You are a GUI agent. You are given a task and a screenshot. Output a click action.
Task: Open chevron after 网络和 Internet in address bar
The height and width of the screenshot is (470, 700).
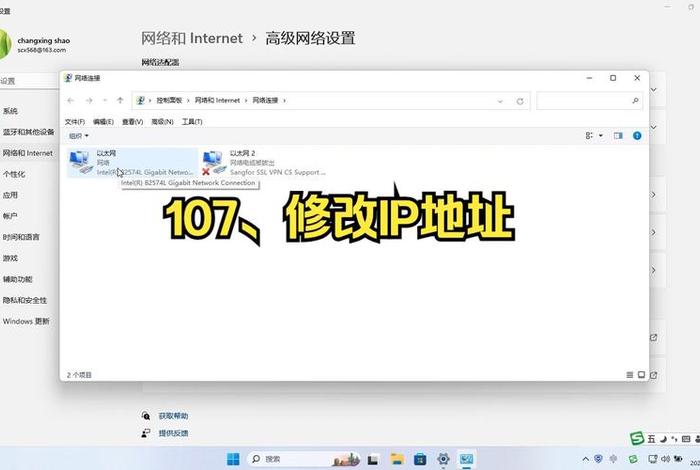246,100
